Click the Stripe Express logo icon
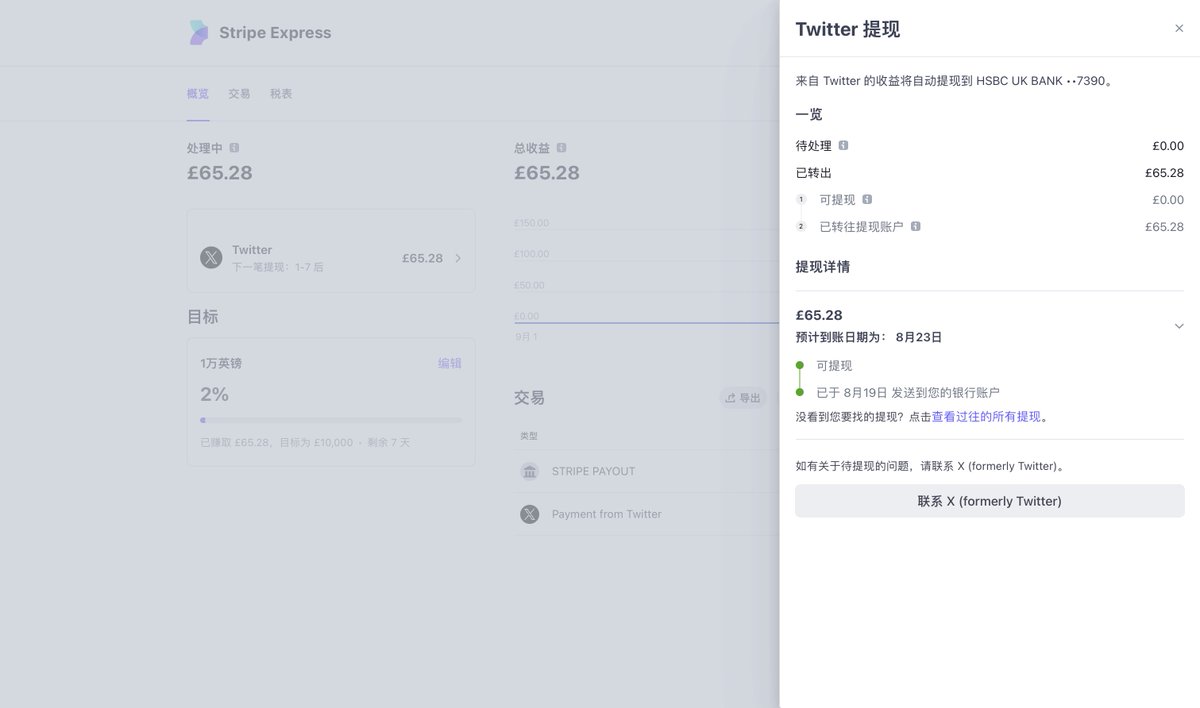Screen dimensions: 1200x708 pyautogui.click(x=199, y=33)
